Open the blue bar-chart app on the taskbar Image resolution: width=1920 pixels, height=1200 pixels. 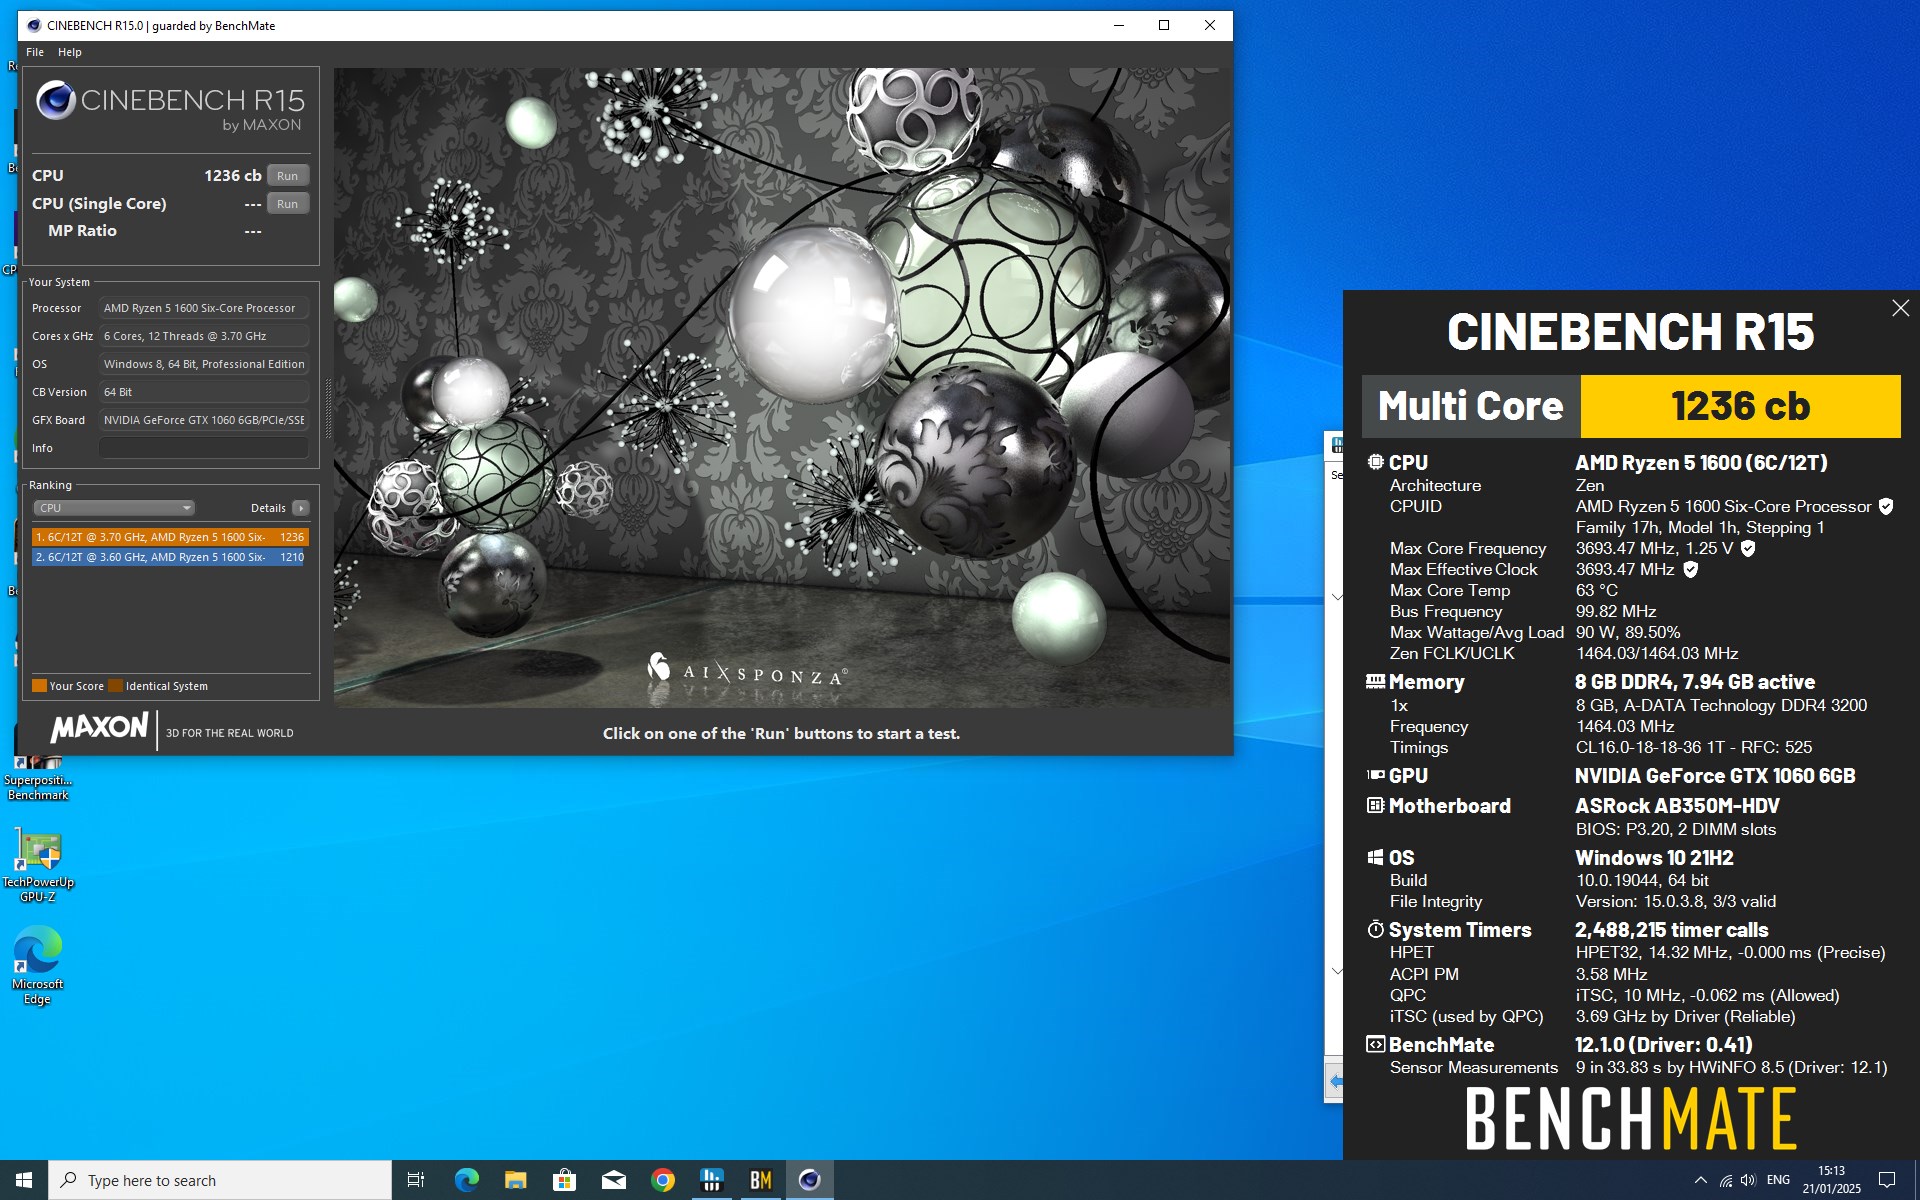(712, 1180)
